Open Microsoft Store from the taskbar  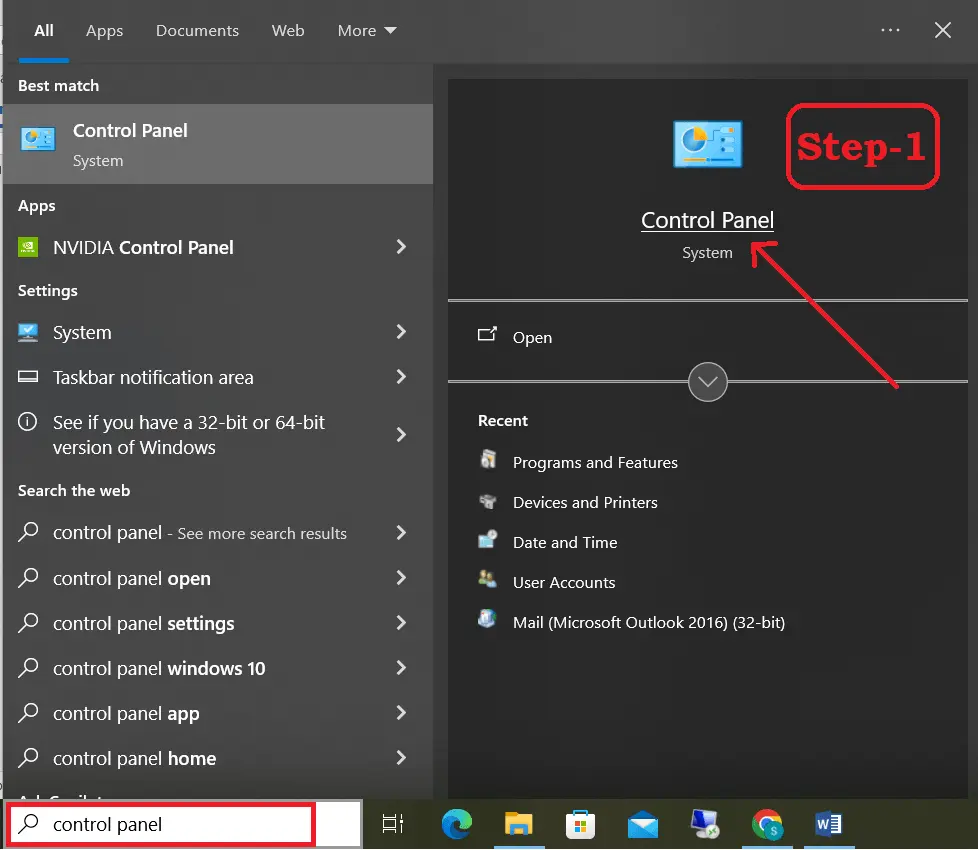[x=580, y=824]
